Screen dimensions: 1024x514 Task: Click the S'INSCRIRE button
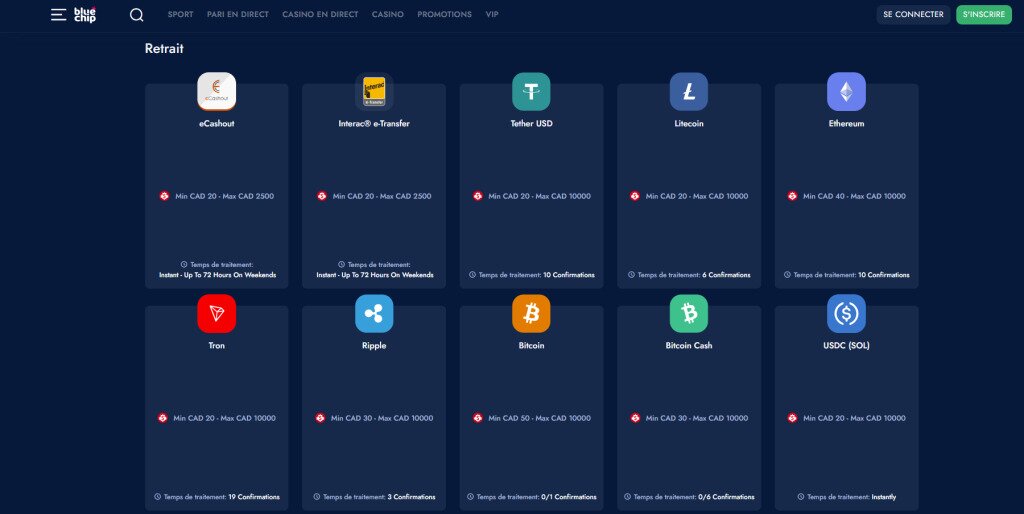(984, 14)
